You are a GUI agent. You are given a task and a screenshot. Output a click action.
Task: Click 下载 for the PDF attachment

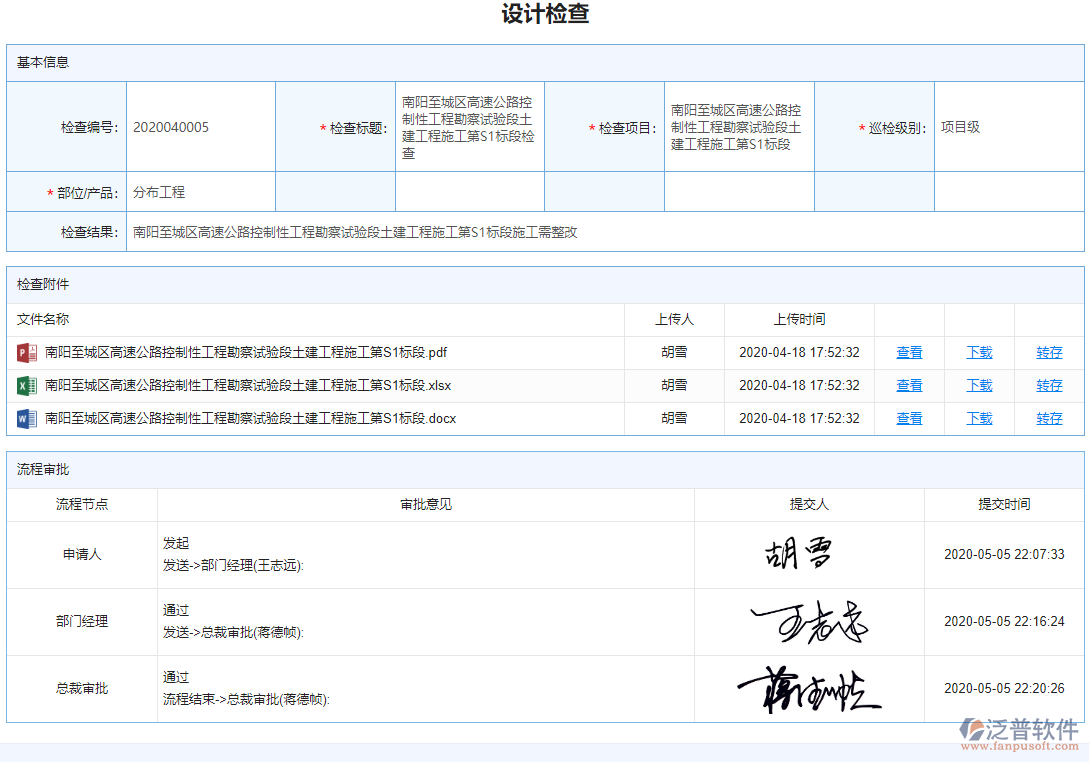(x=979, y=352)
